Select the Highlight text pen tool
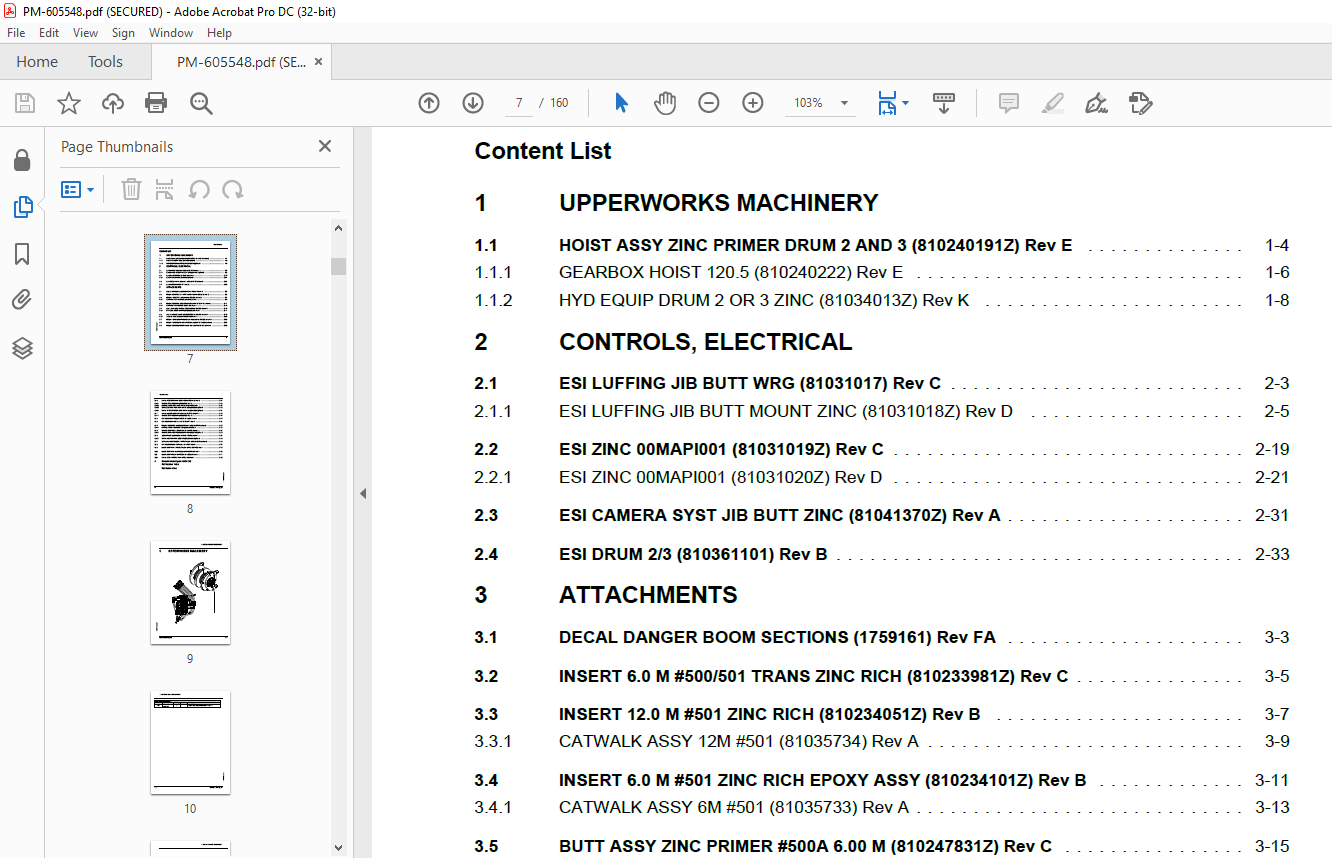Viewport: 1332px width, 858px height. 1052,103
